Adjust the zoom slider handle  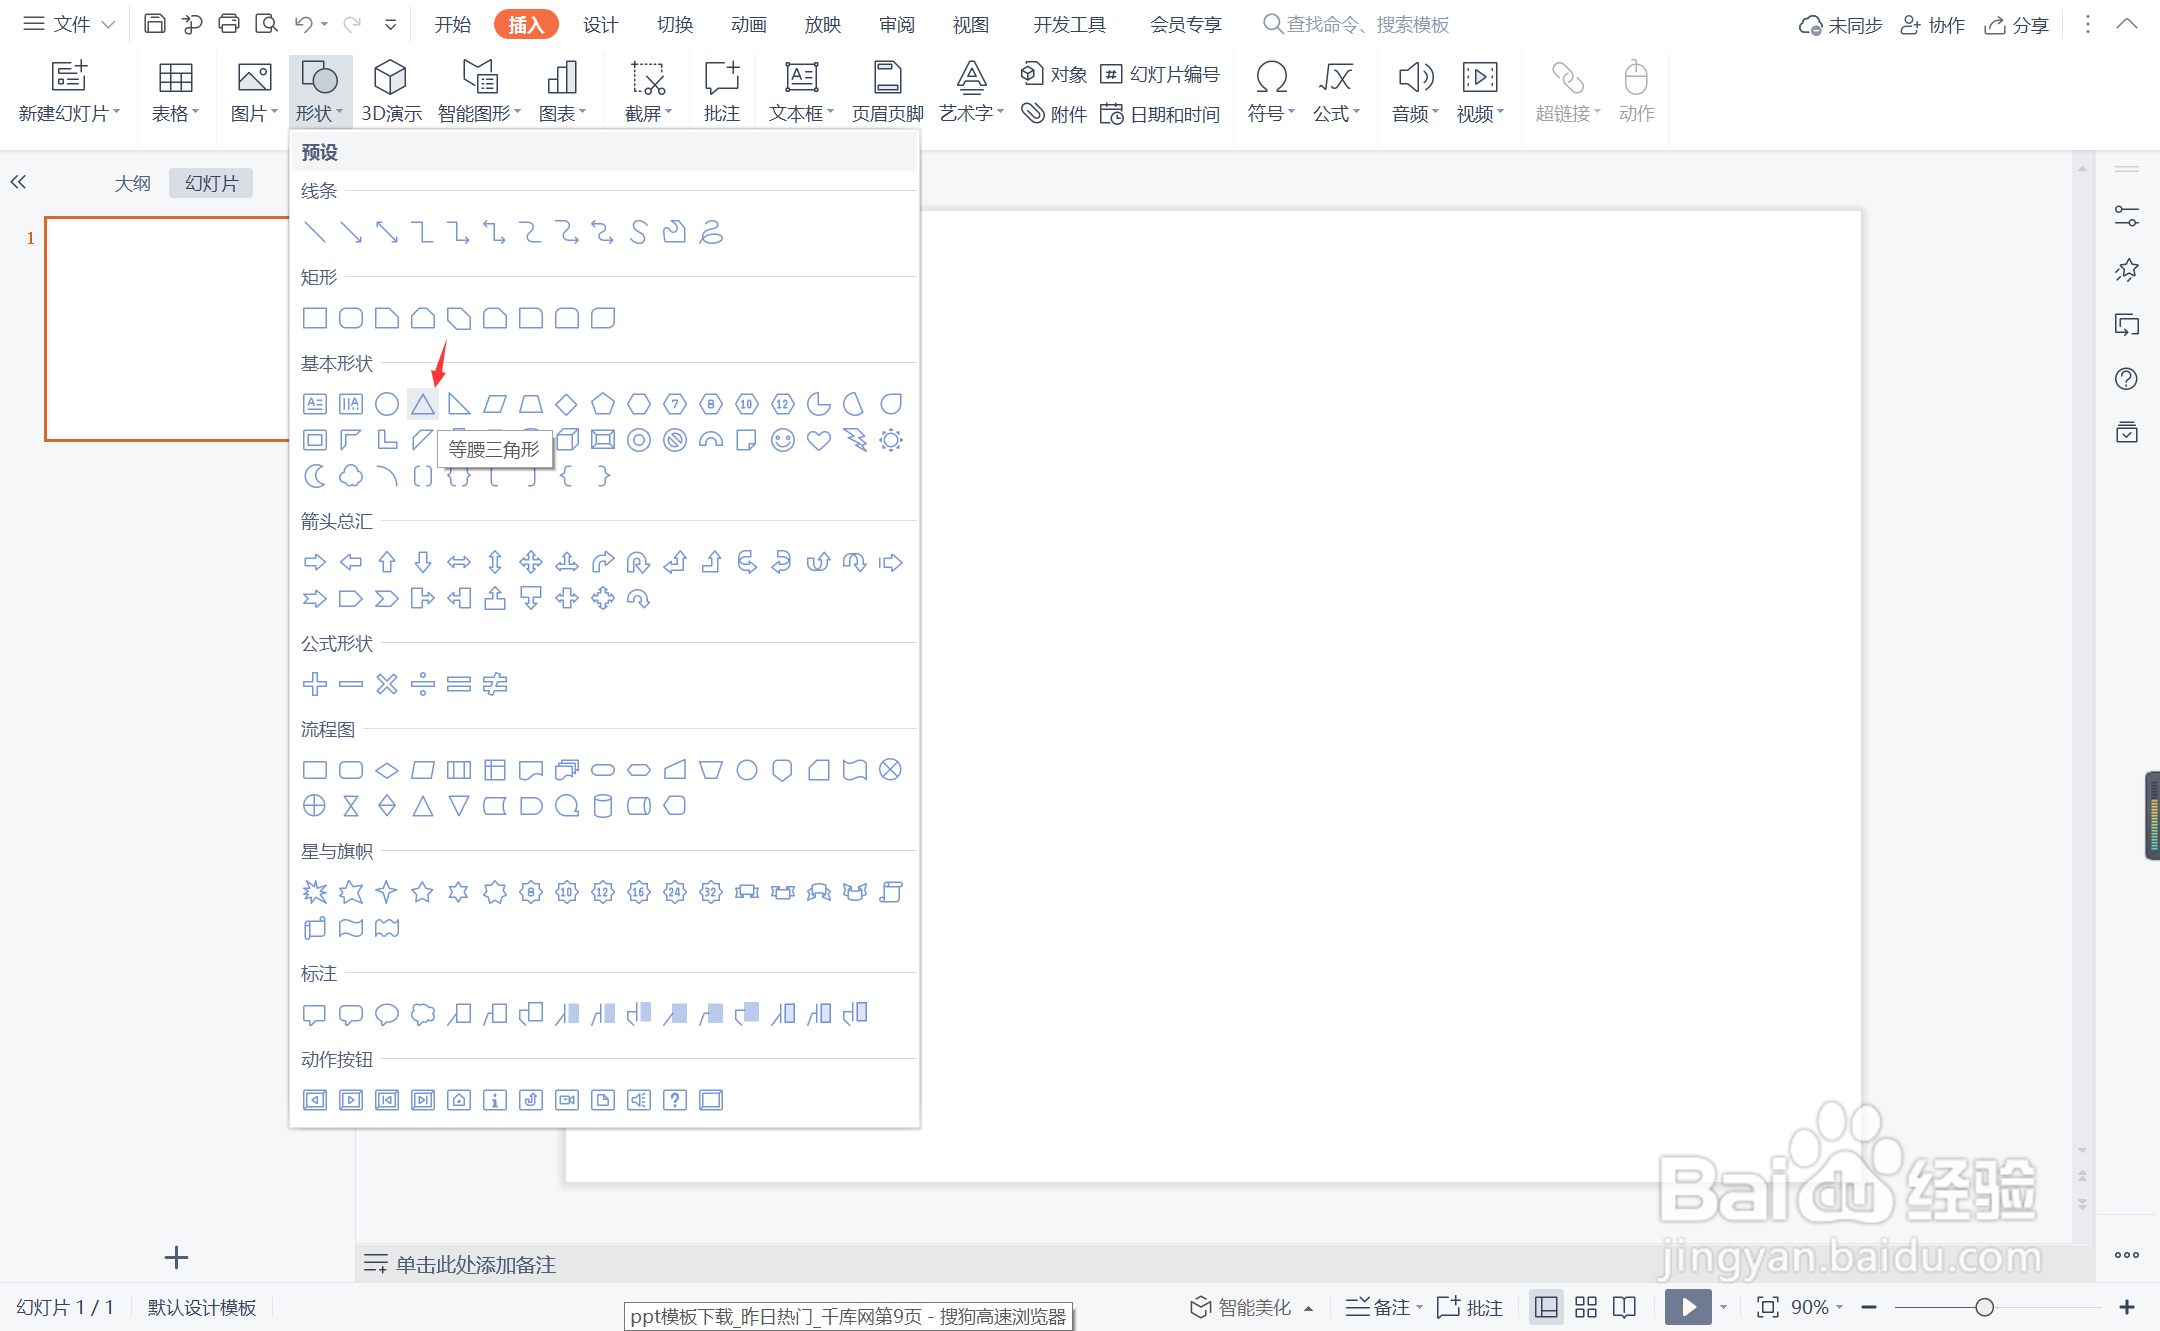tap(1985, 1307)
